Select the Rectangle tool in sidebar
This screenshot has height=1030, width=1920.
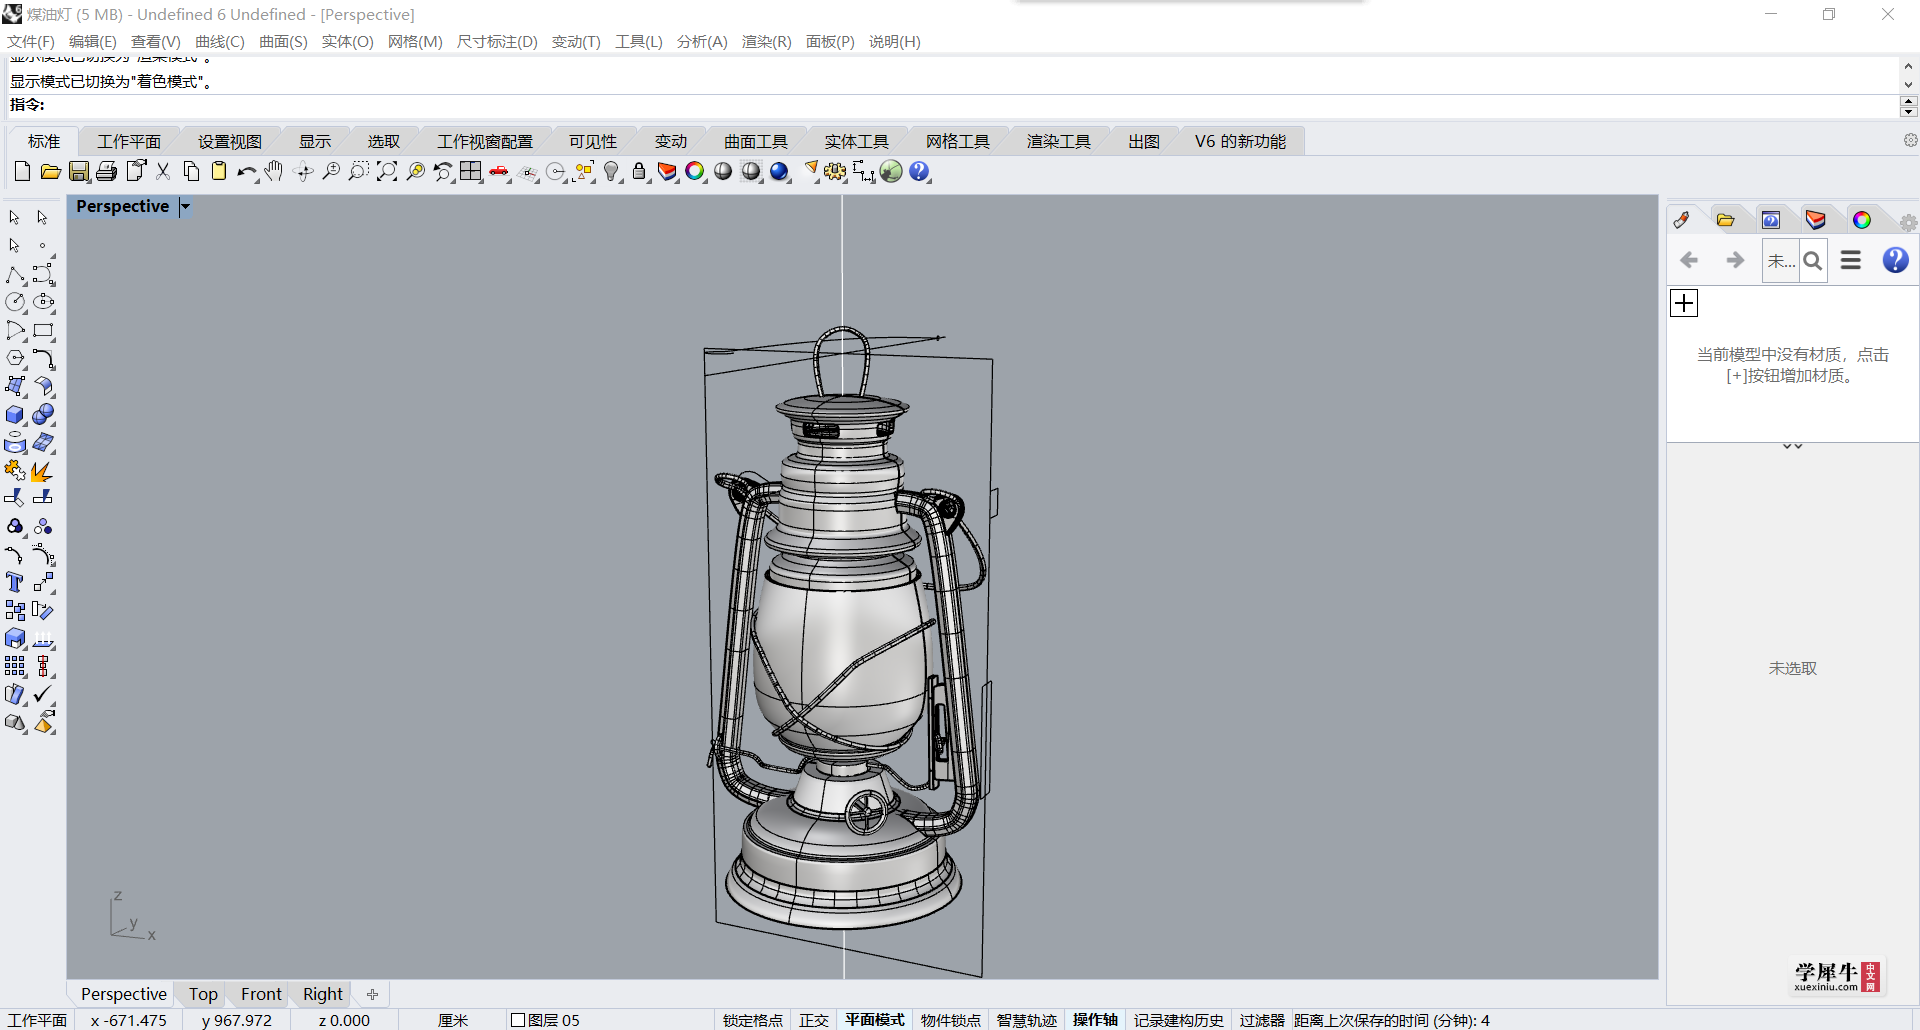pos(43,330)
